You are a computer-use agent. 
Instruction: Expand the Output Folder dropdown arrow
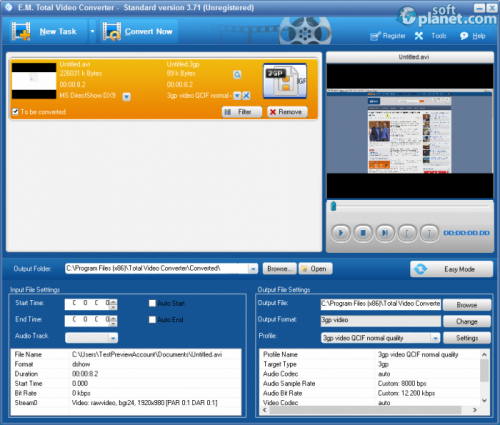253,269
